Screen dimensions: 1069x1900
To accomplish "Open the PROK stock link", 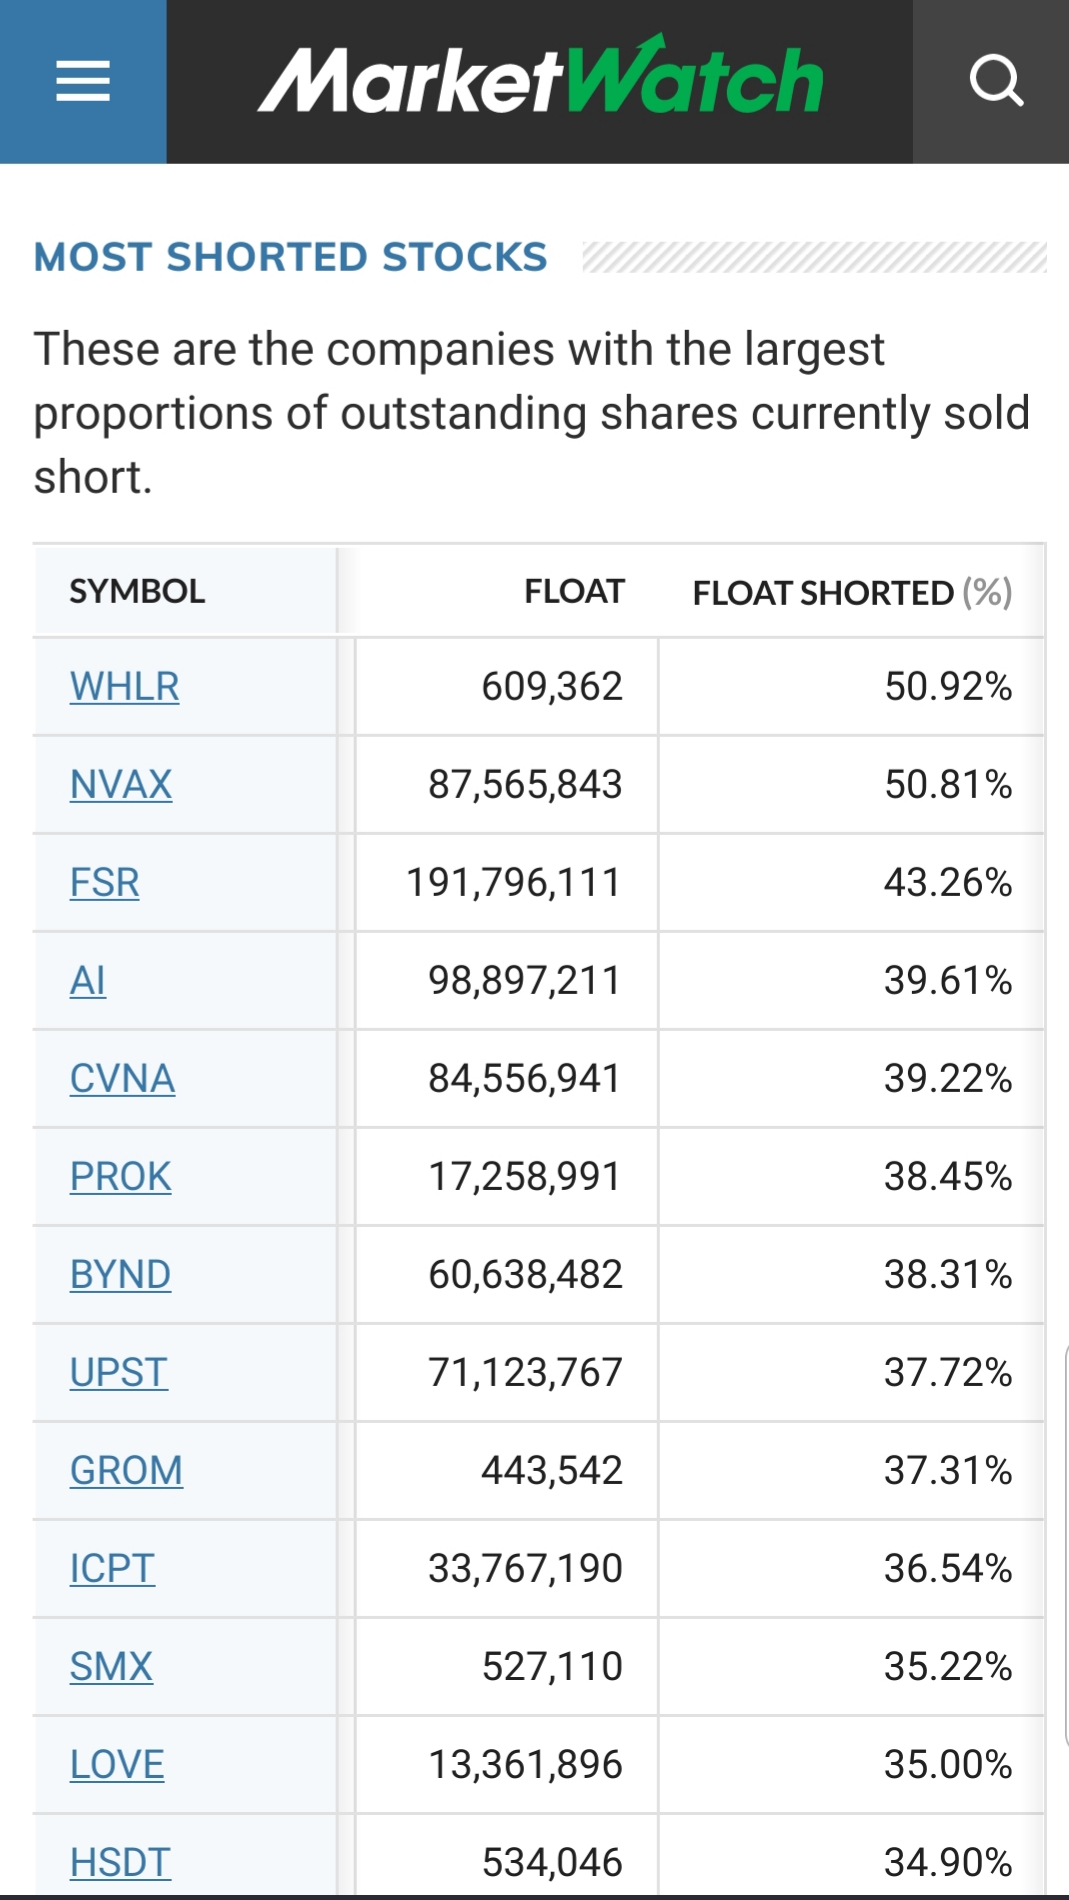I will coord(120,1176).
